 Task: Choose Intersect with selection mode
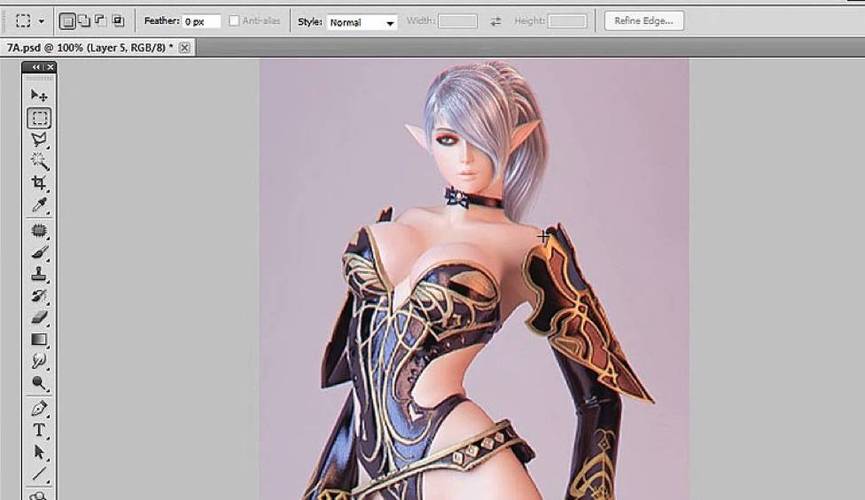click(118, 21)
